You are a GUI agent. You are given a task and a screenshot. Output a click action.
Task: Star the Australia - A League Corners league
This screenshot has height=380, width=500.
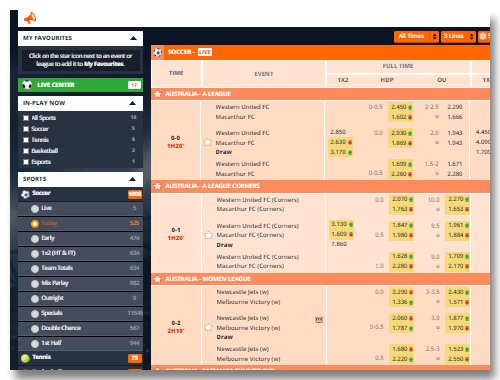click(x=157, y=186)
